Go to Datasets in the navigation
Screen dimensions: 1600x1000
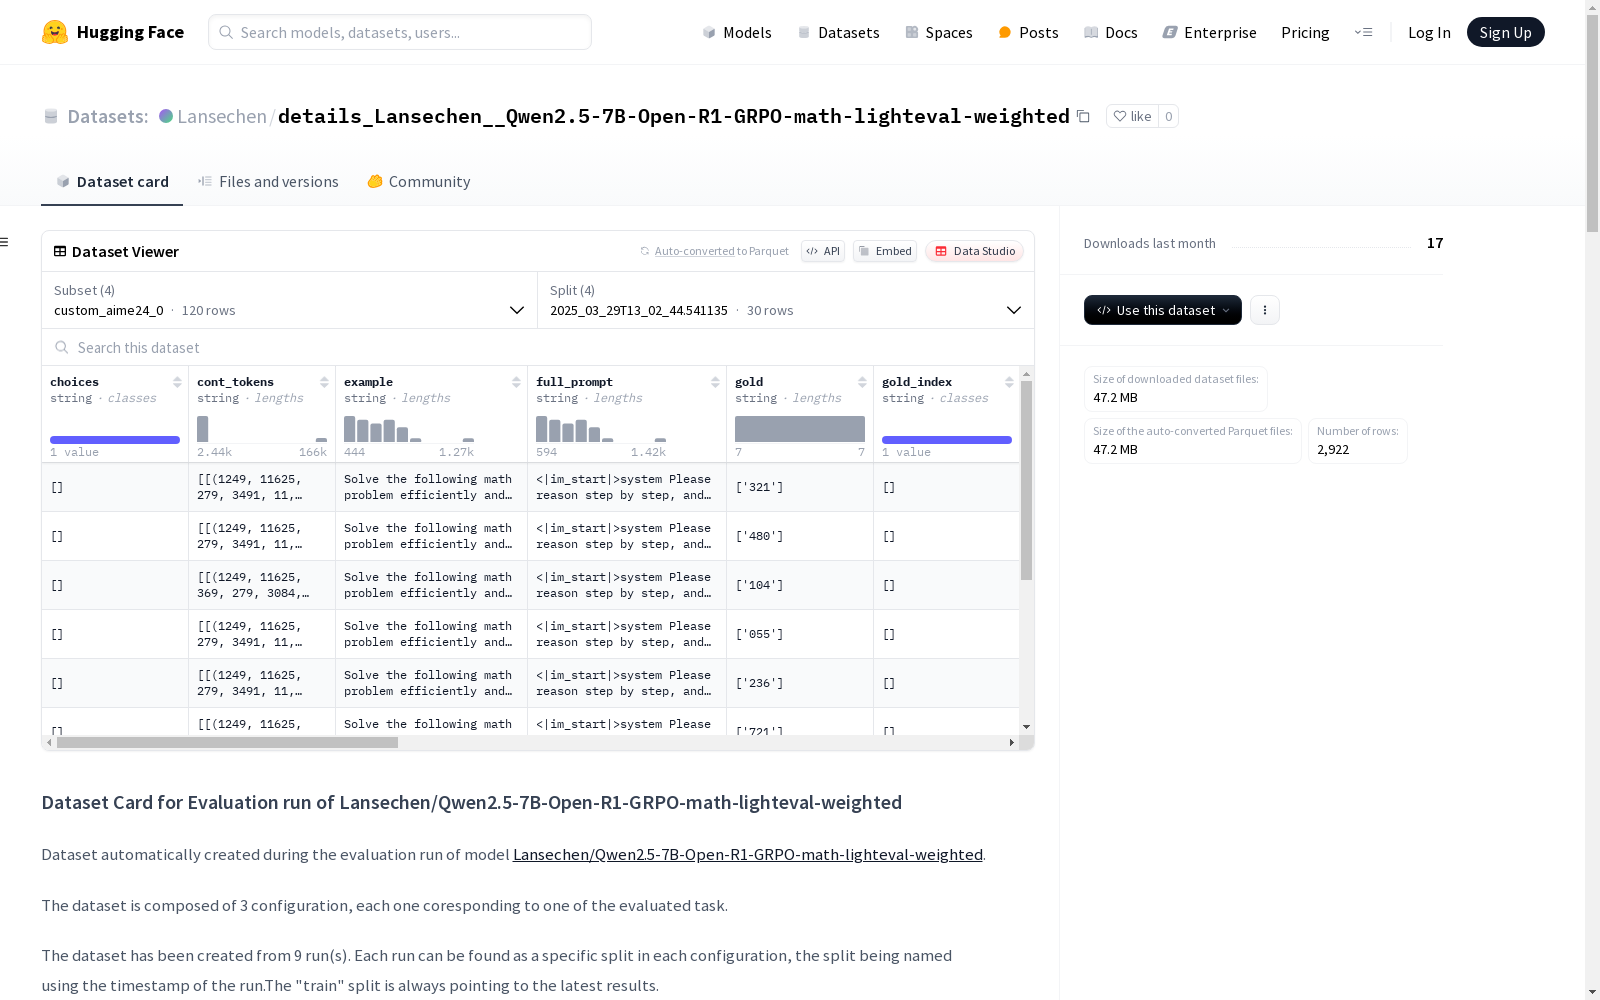[838, 32]
